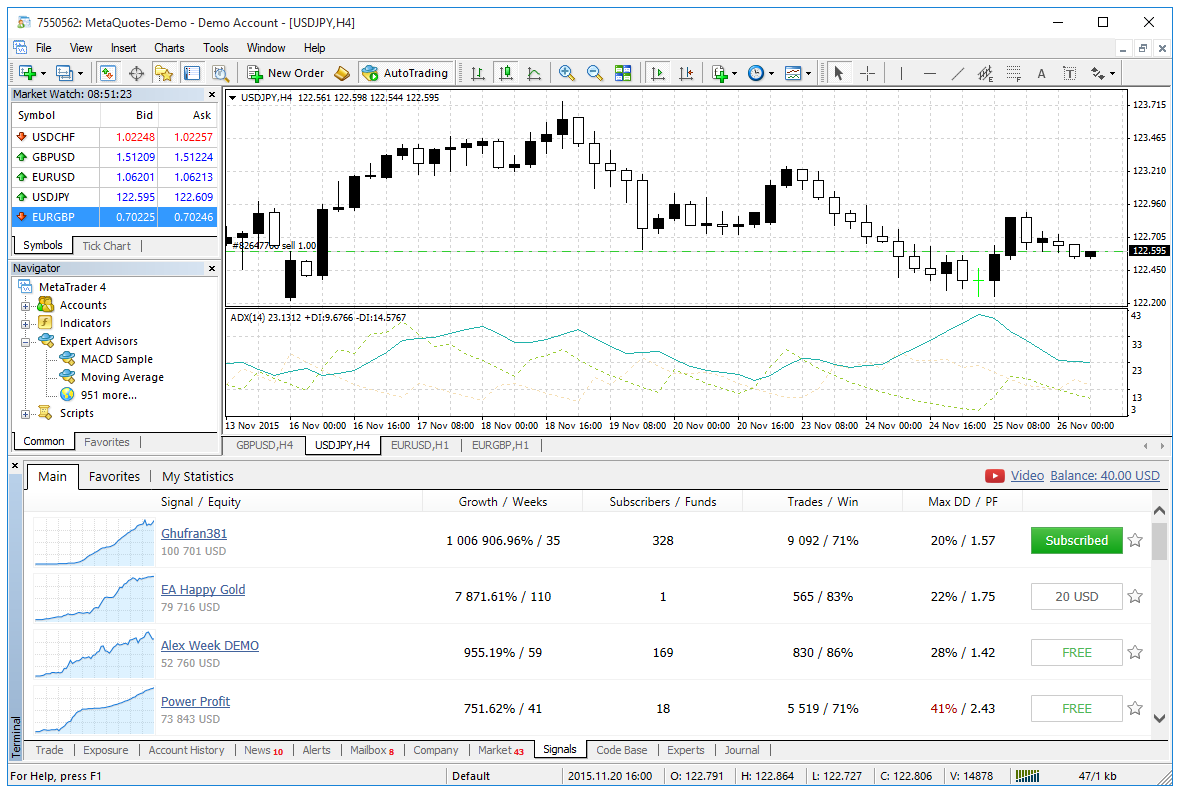Tile chart windows icon

point(623,73)
